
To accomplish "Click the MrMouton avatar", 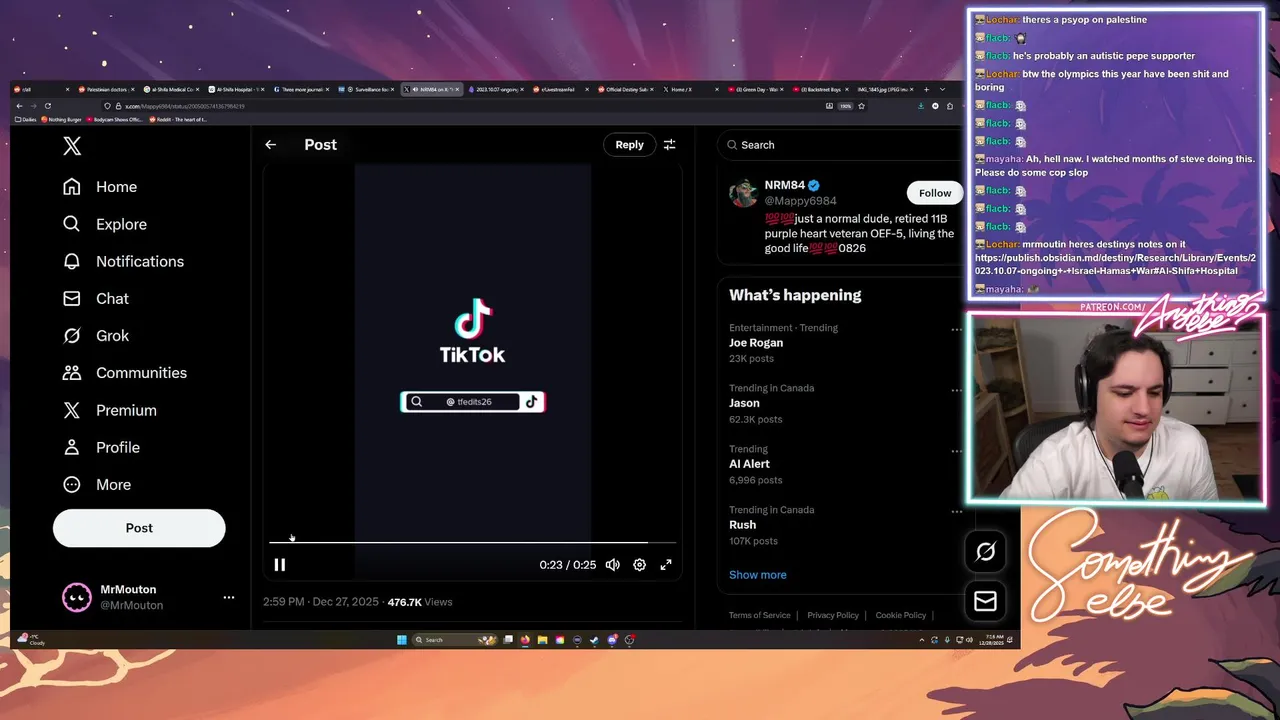I will tap(77, 597).
